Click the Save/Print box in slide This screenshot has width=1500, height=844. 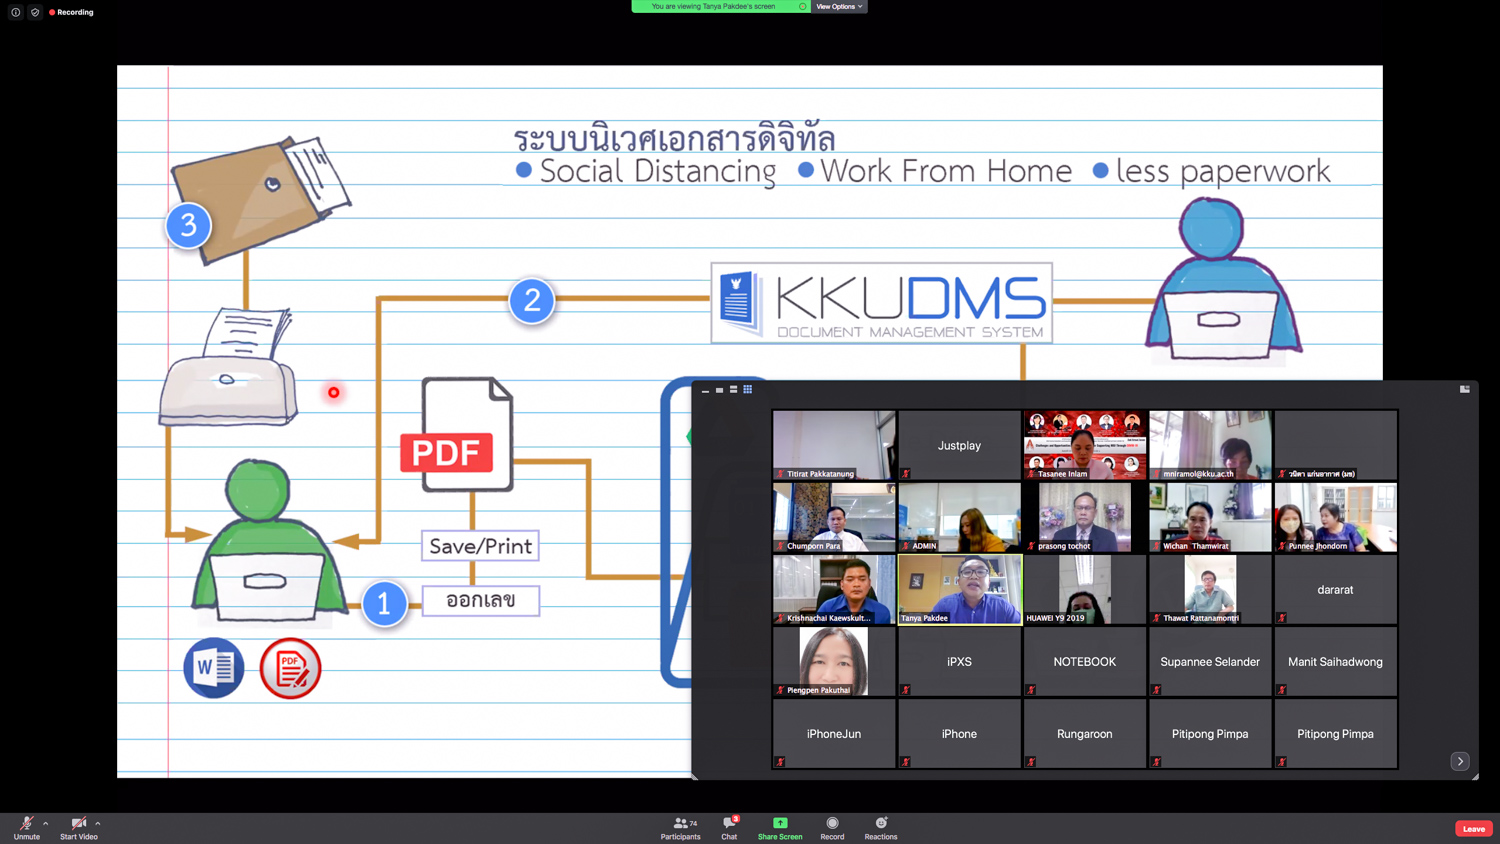tap(481, 546)
